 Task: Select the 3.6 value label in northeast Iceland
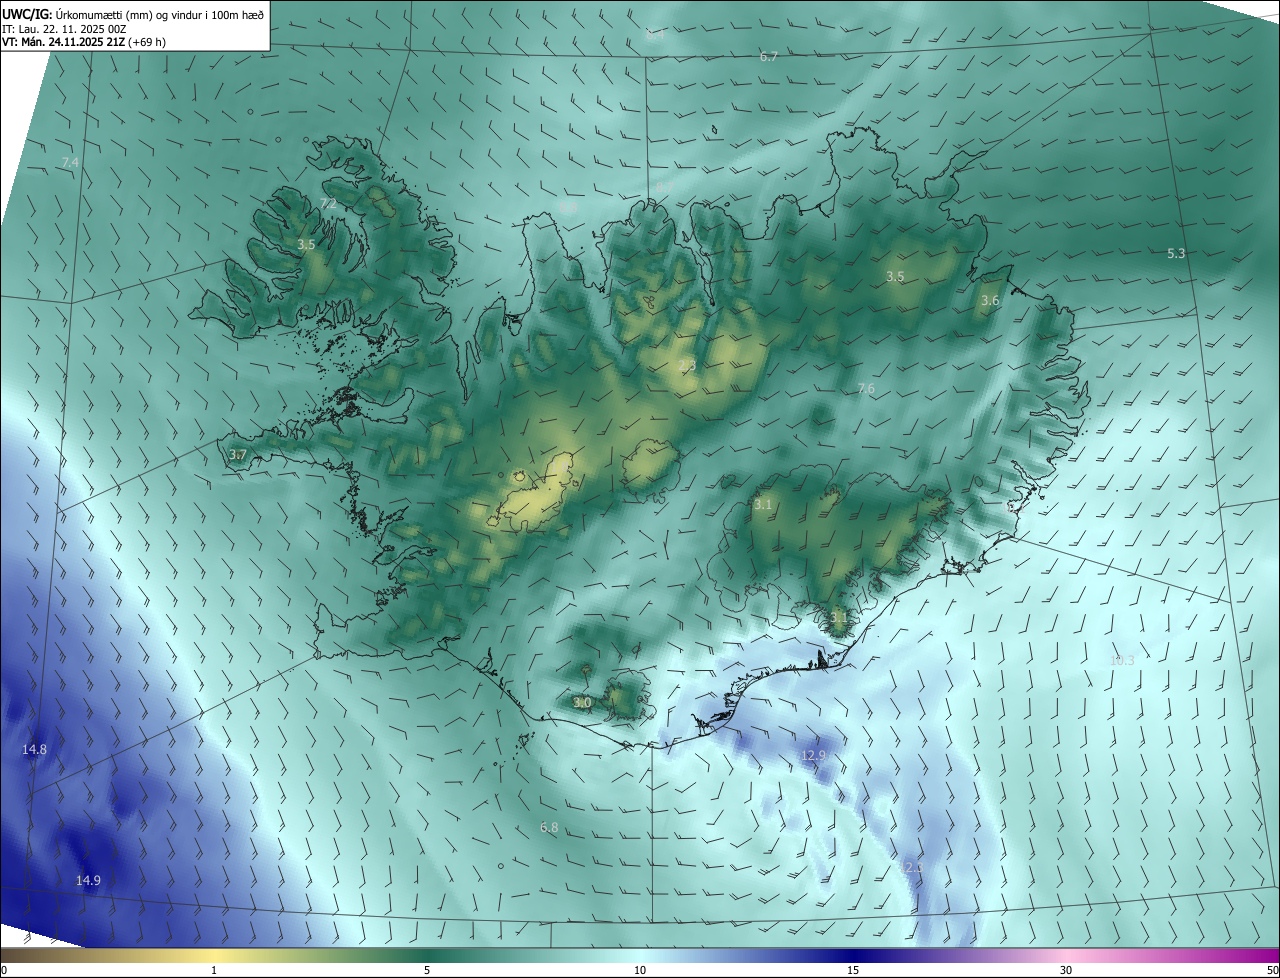[990, 300]
